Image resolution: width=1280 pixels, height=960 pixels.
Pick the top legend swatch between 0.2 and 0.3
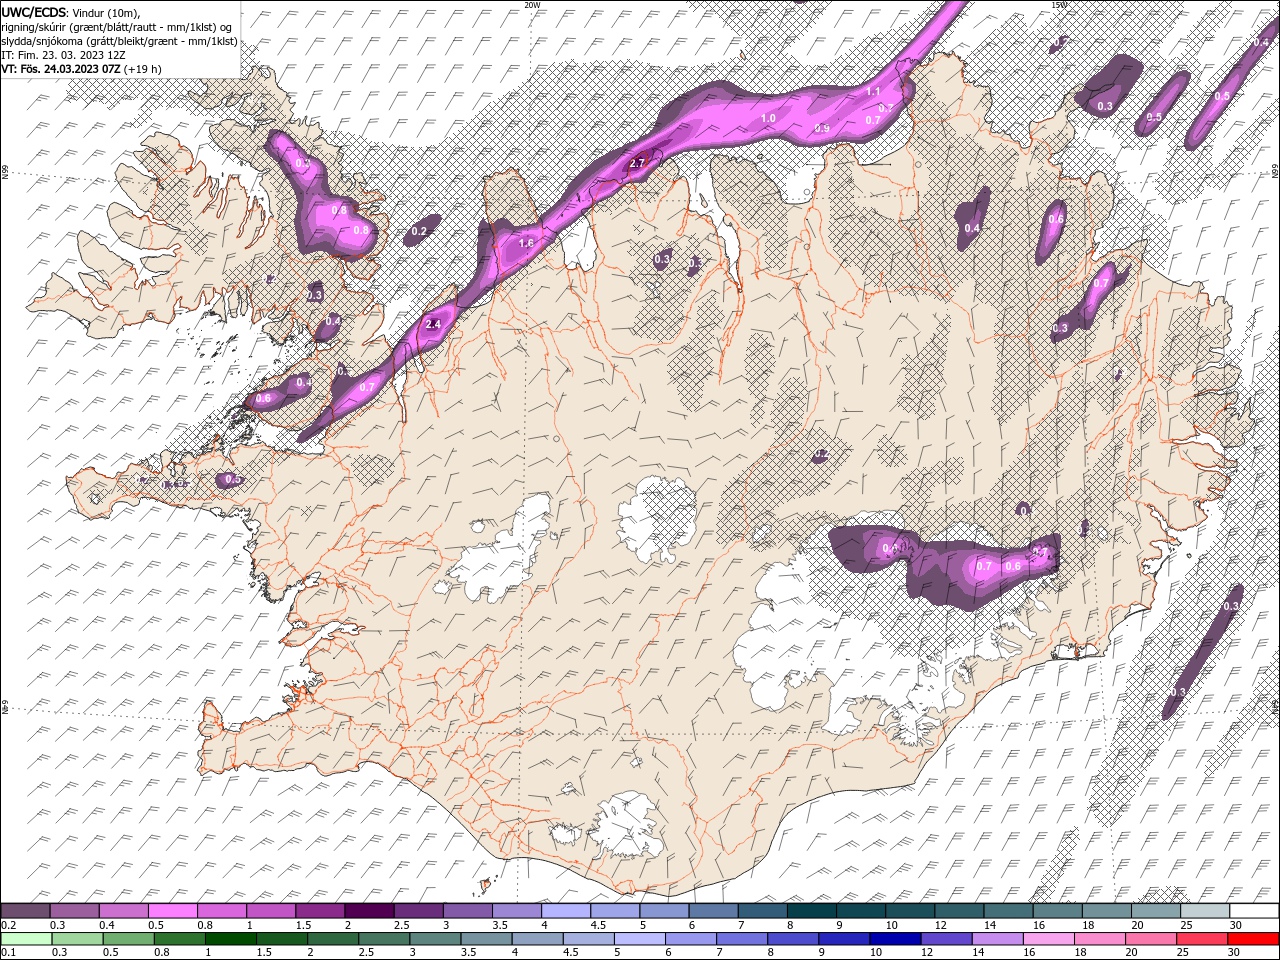(25, 911)
